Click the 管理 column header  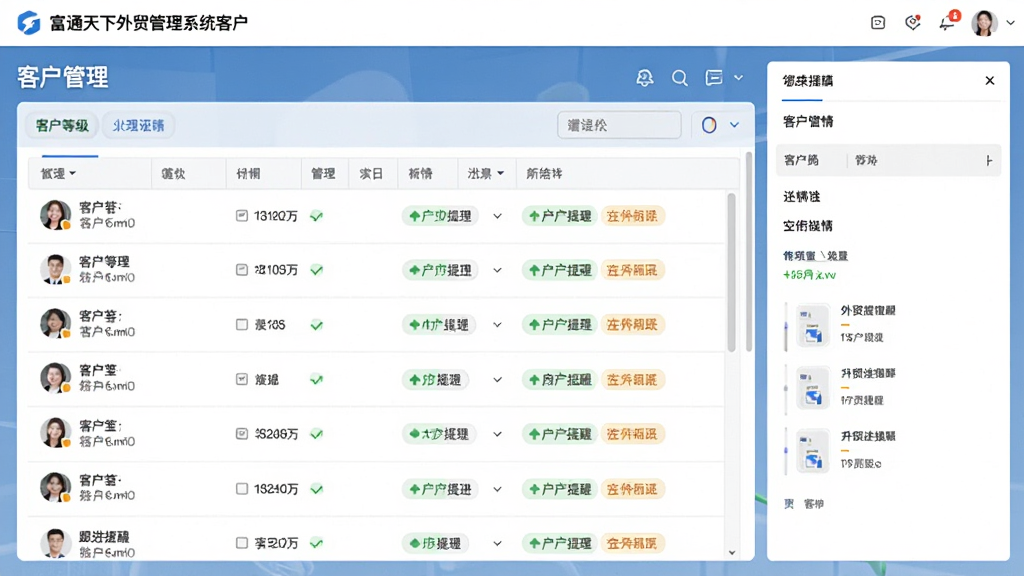pyautogui.click(x=323, y=174)
